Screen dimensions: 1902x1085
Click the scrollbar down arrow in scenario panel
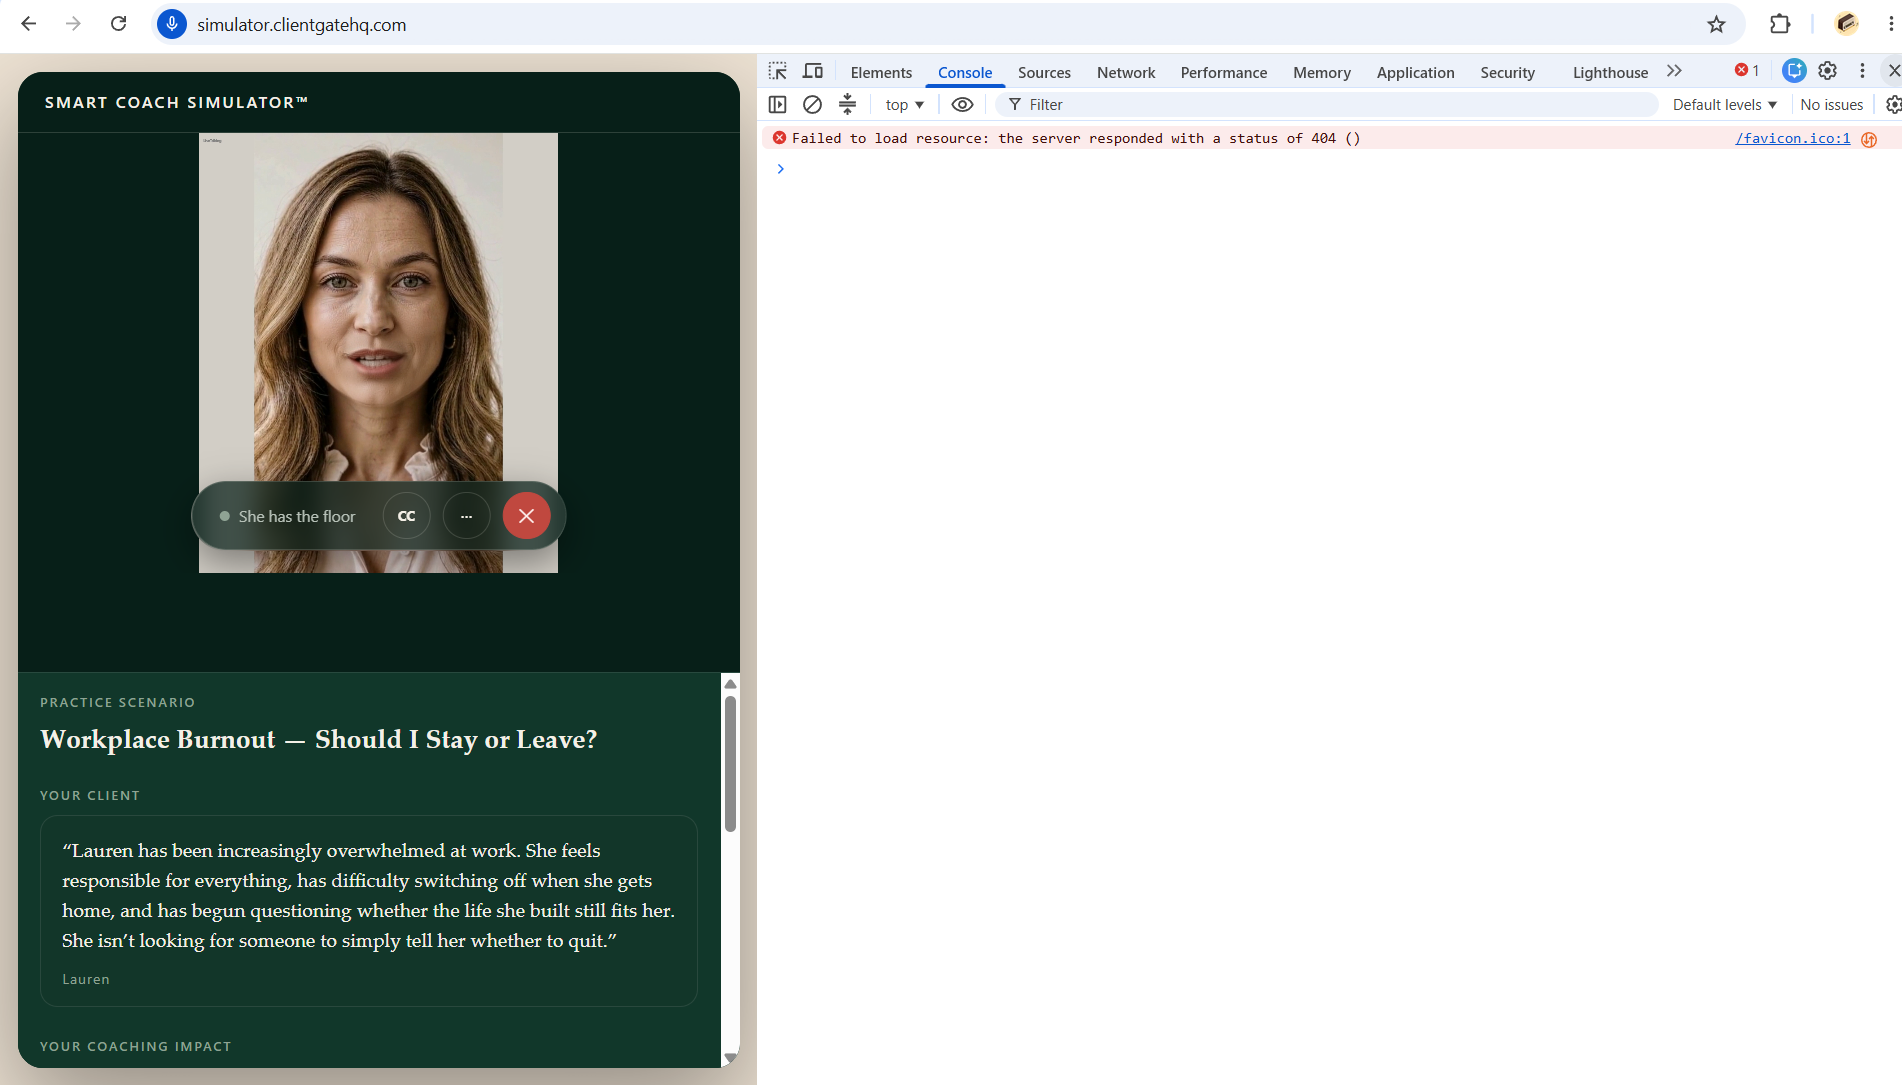pos(730,1057)
